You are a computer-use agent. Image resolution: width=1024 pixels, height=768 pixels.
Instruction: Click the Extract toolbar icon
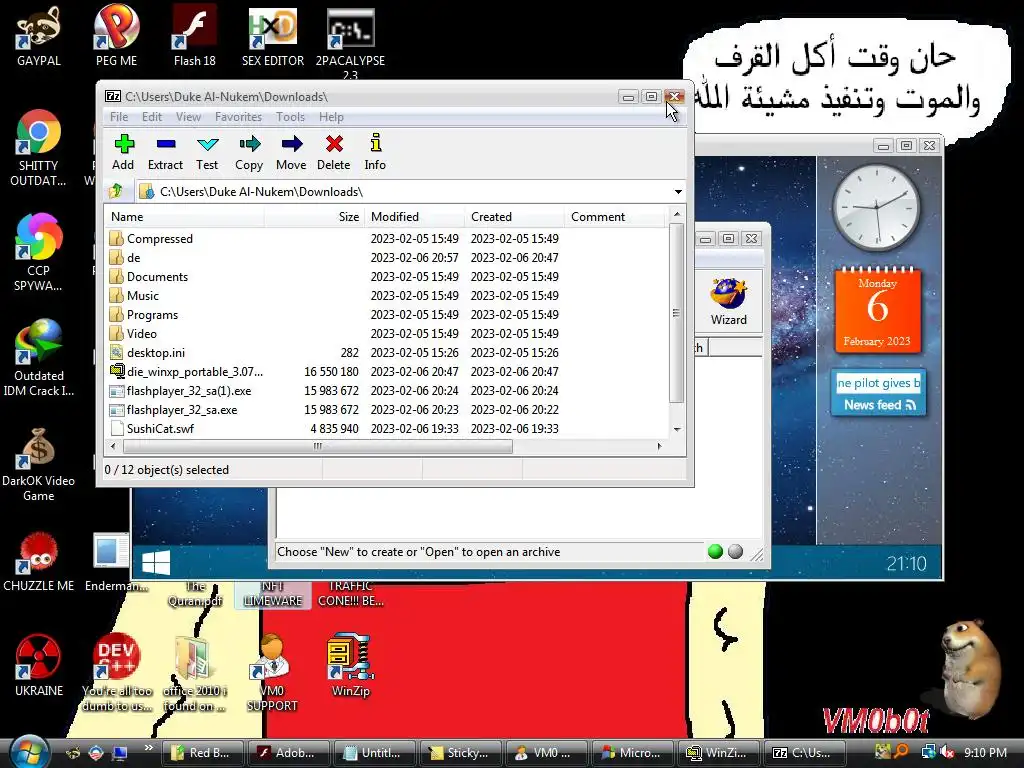(x=165, y=152)
